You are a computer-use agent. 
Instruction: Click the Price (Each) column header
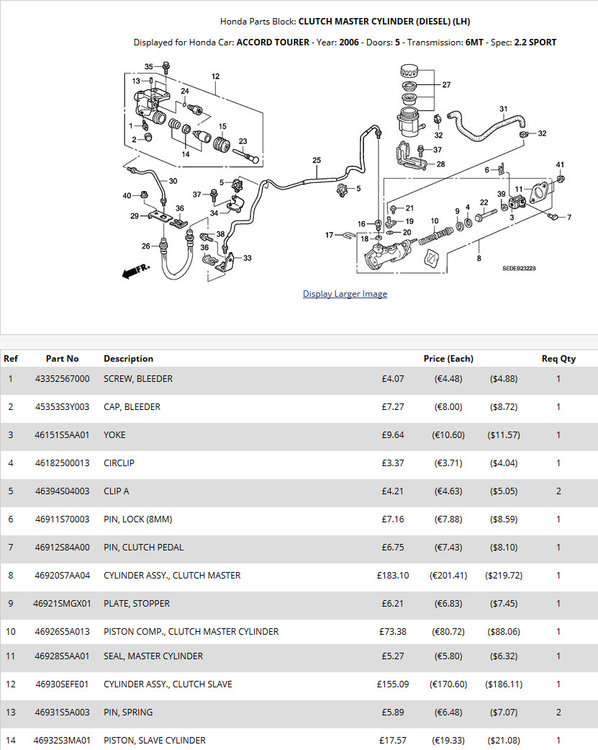(448, 359)
